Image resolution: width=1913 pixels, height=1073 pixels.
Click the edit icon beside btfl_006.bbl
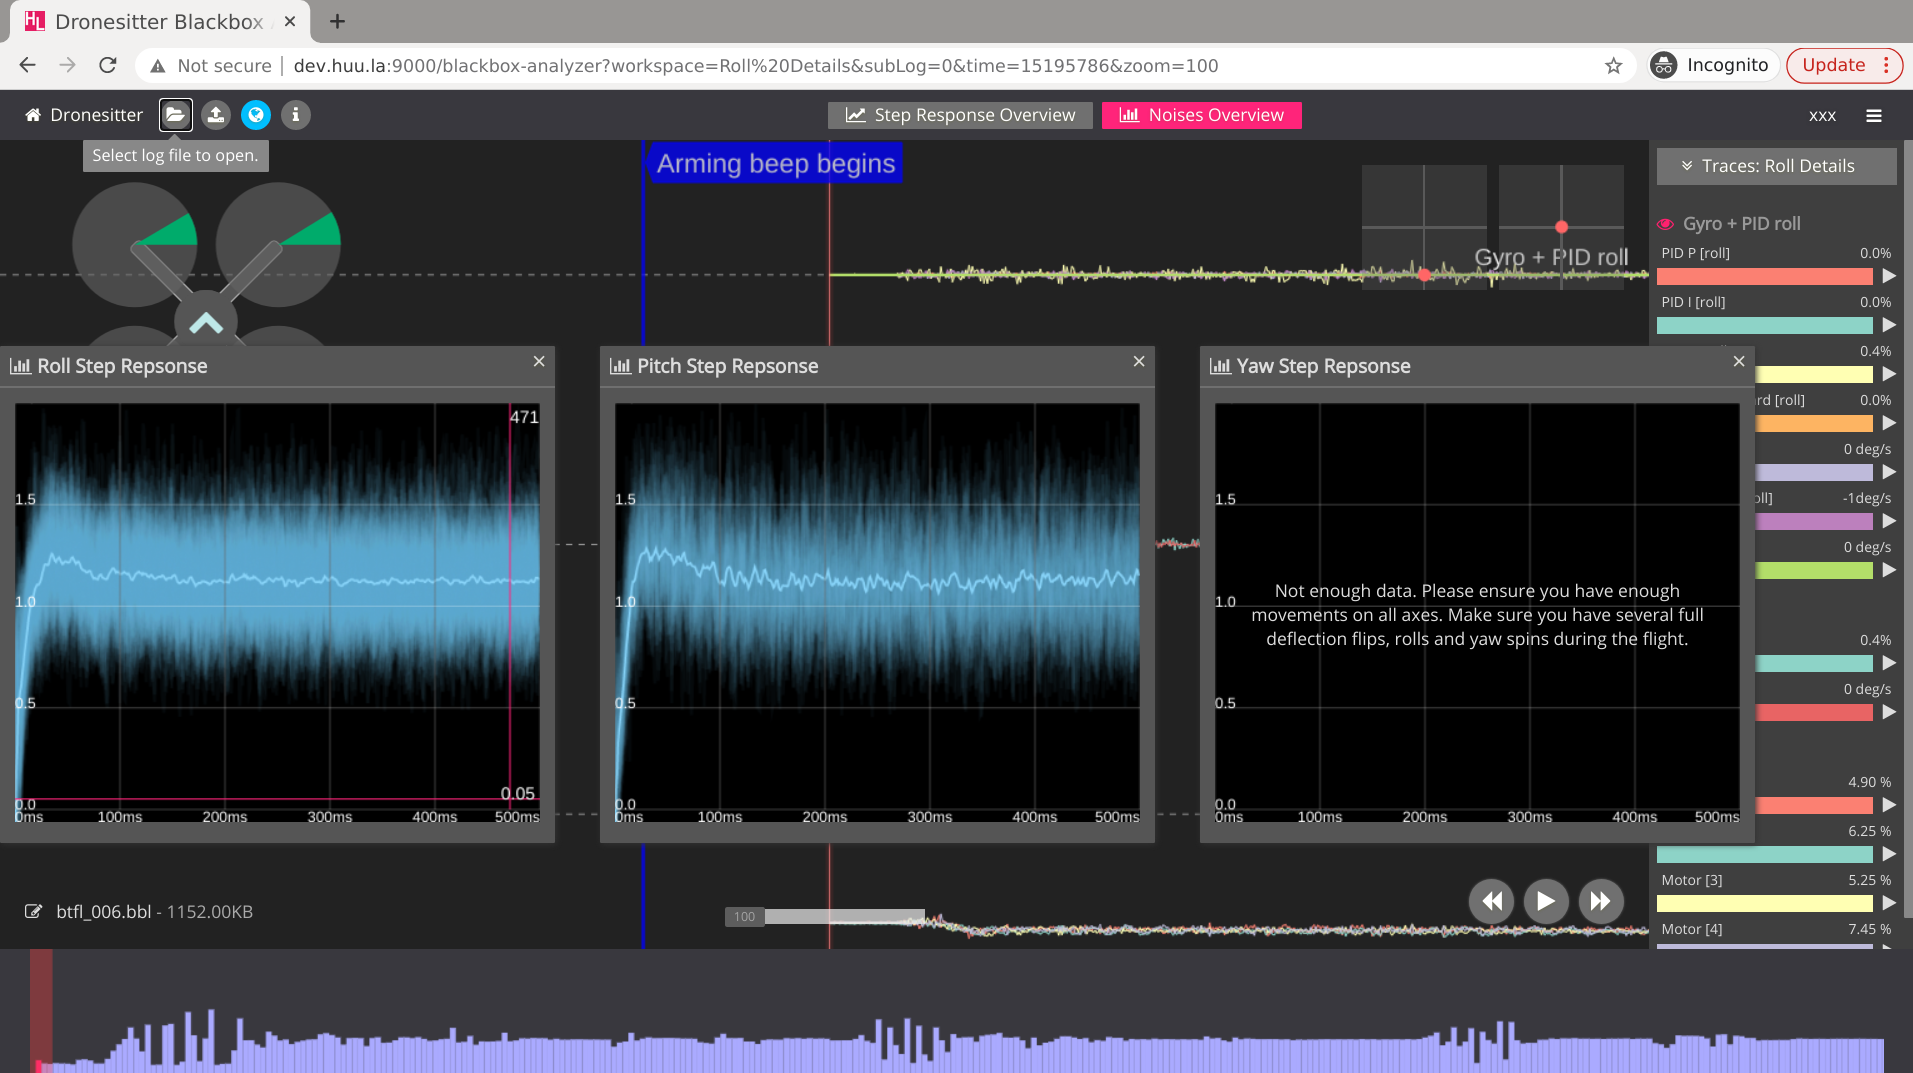(x=34, y=911)
